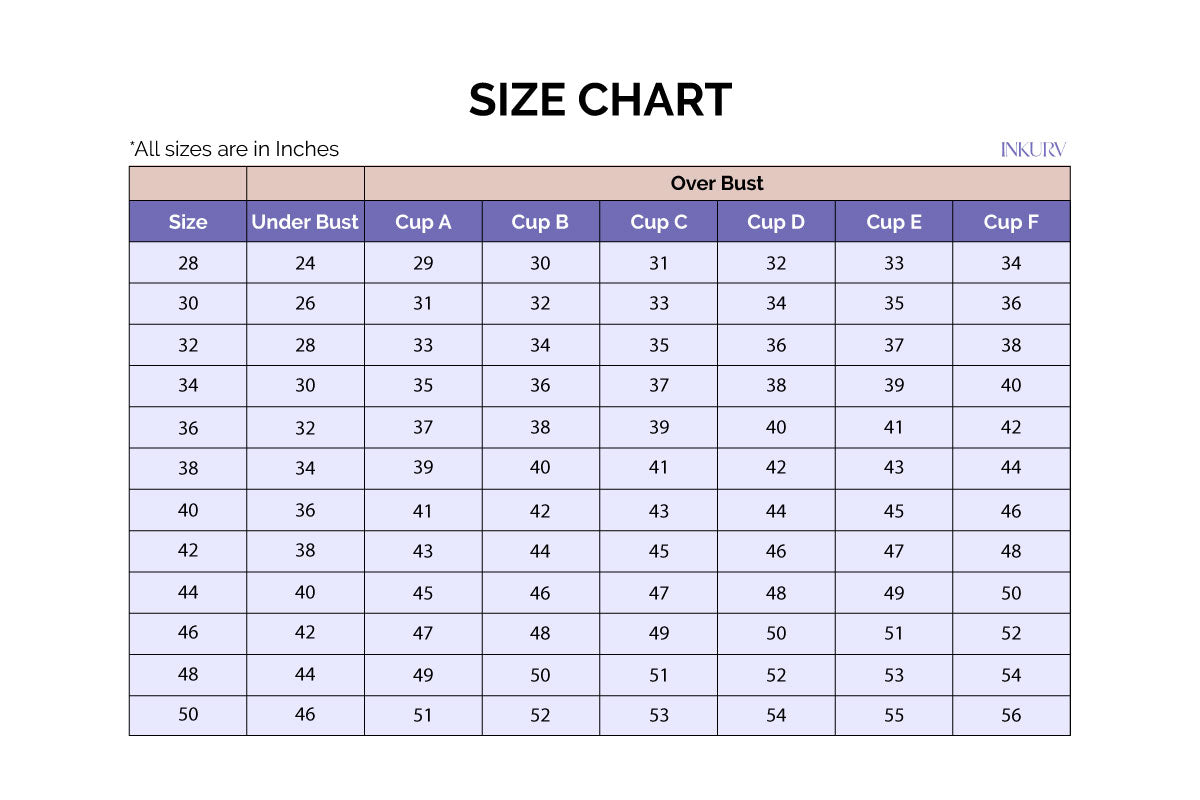Click the Cup D column header
The height and width of the screenshot is (800, 1200).
coord(776,222)
